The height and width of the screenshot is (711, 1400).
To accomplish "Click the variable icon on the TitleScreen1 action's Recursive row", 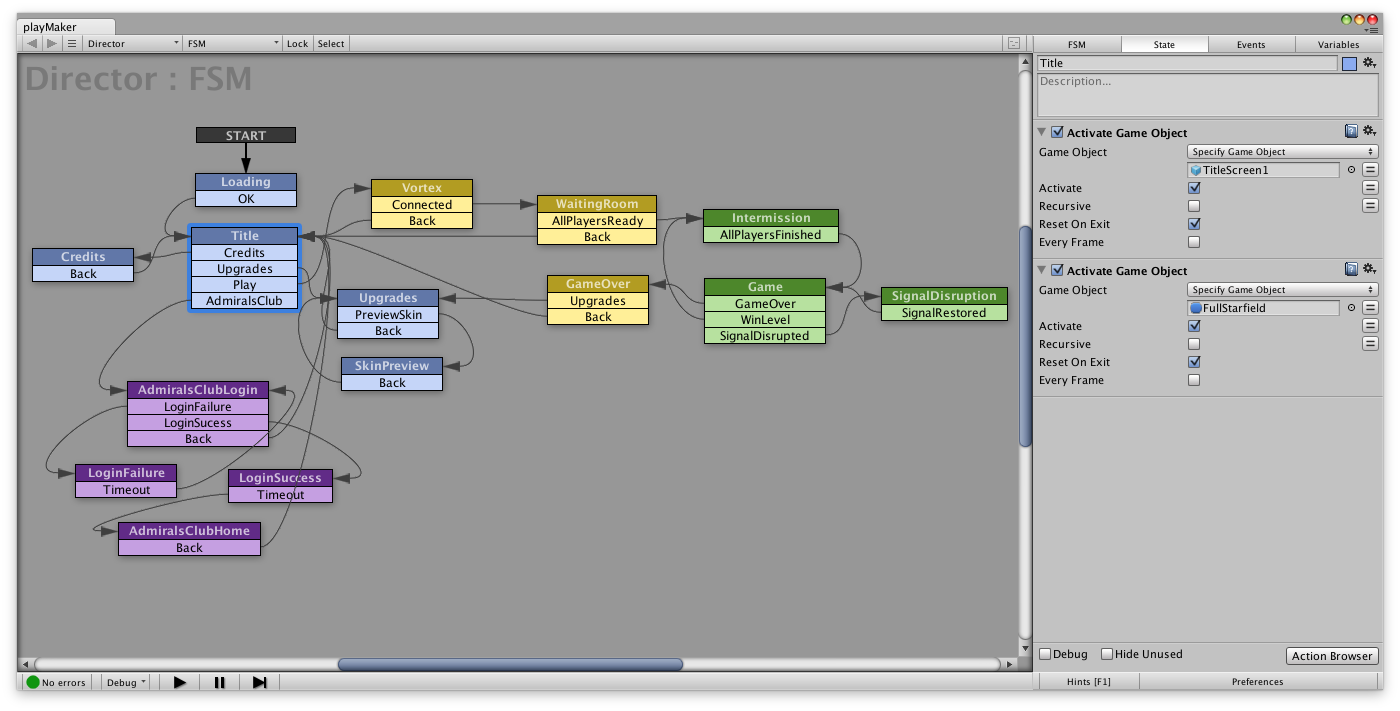I will click(1370, 206).
